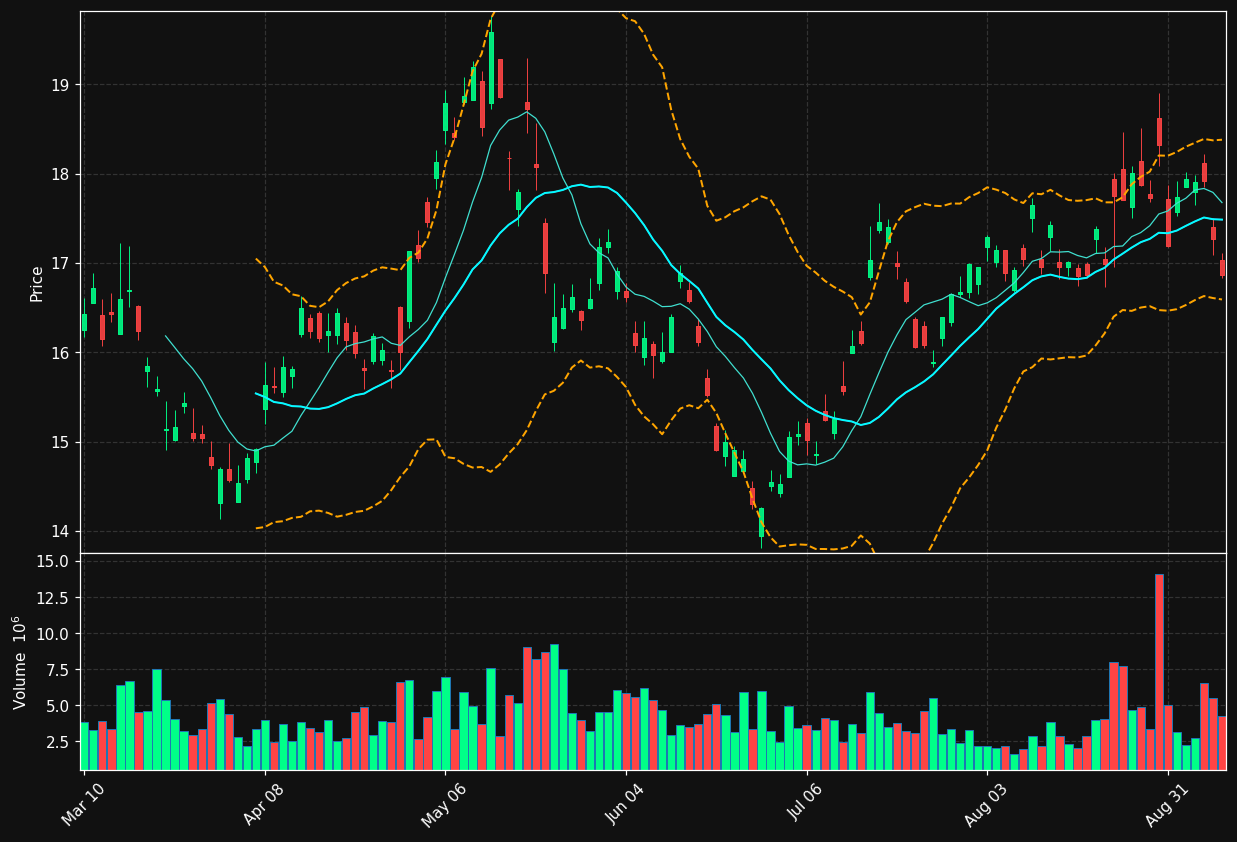Click the 'Mar 10' date label
1237x842 pixels.
(x=84, y=804)
